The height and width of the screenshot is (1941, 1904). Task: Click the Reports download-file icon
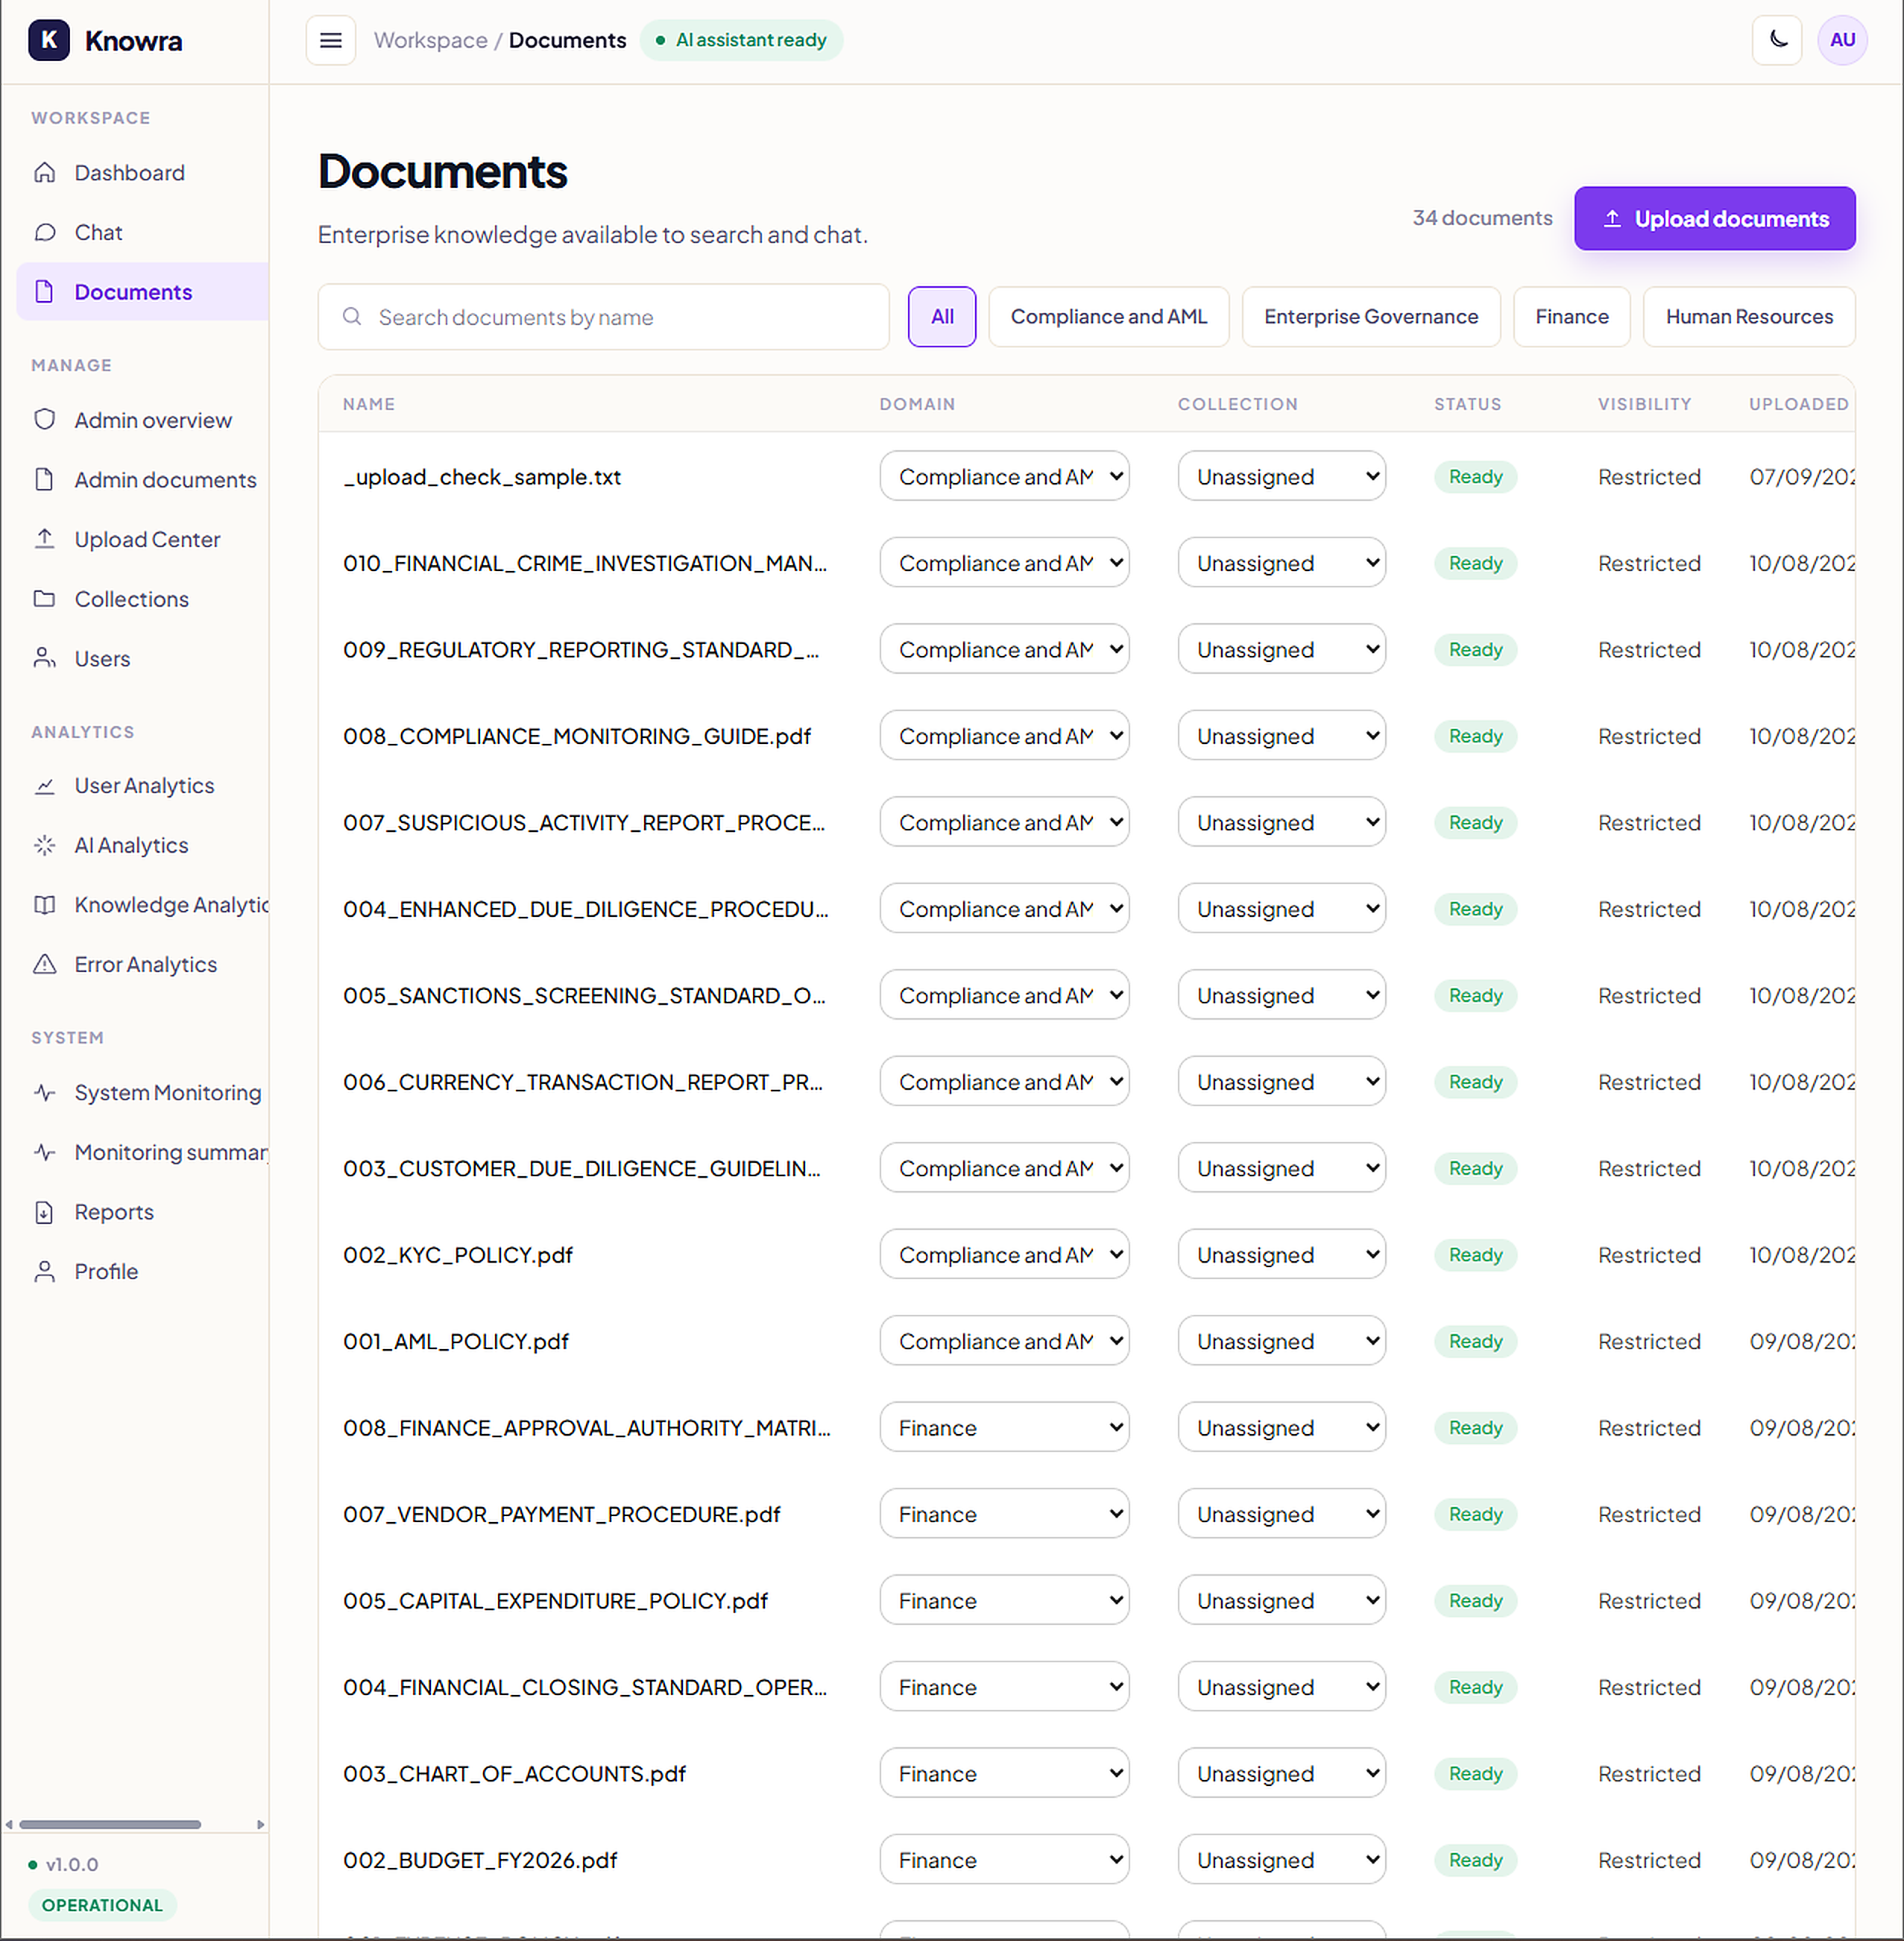tap(45, 1212)
